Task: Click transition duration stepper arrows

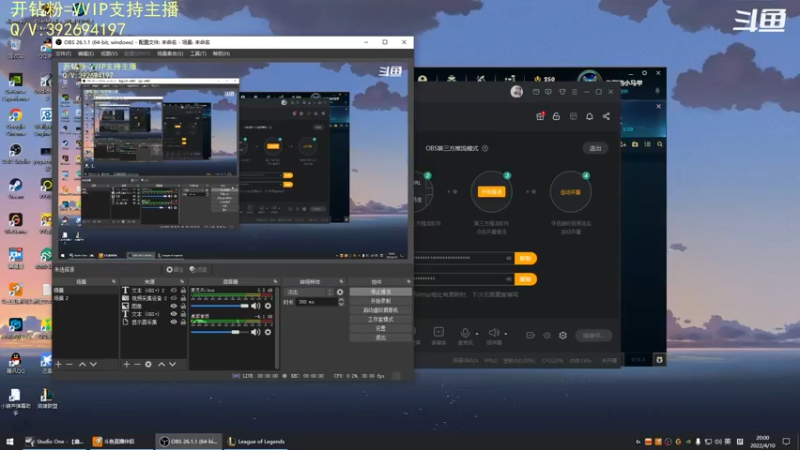Action: (341, 302)
